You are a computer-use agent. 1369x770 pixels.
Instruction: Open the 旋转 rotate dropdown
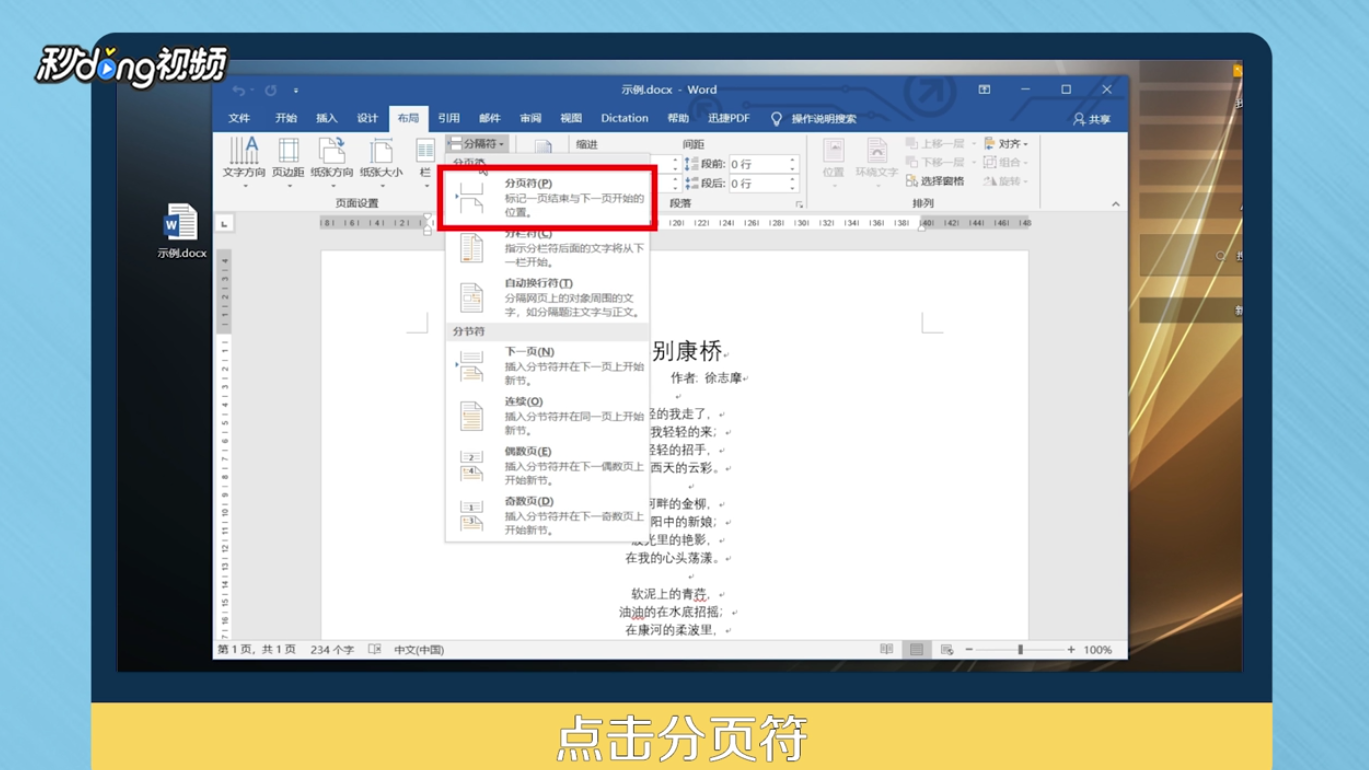1006,181
